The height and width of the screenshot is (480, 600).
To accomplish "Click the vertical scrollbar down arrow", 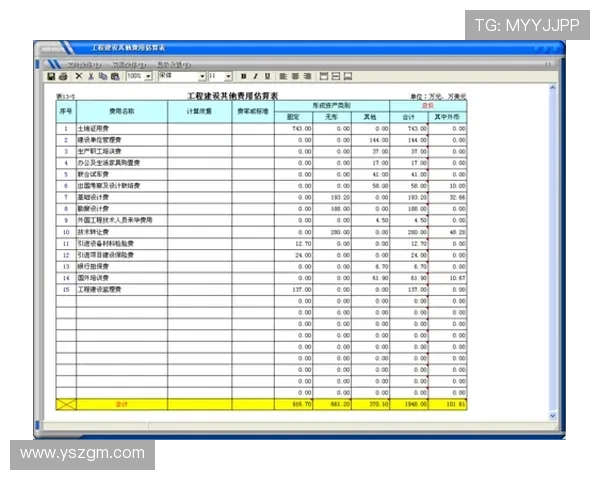I will 553,415.
